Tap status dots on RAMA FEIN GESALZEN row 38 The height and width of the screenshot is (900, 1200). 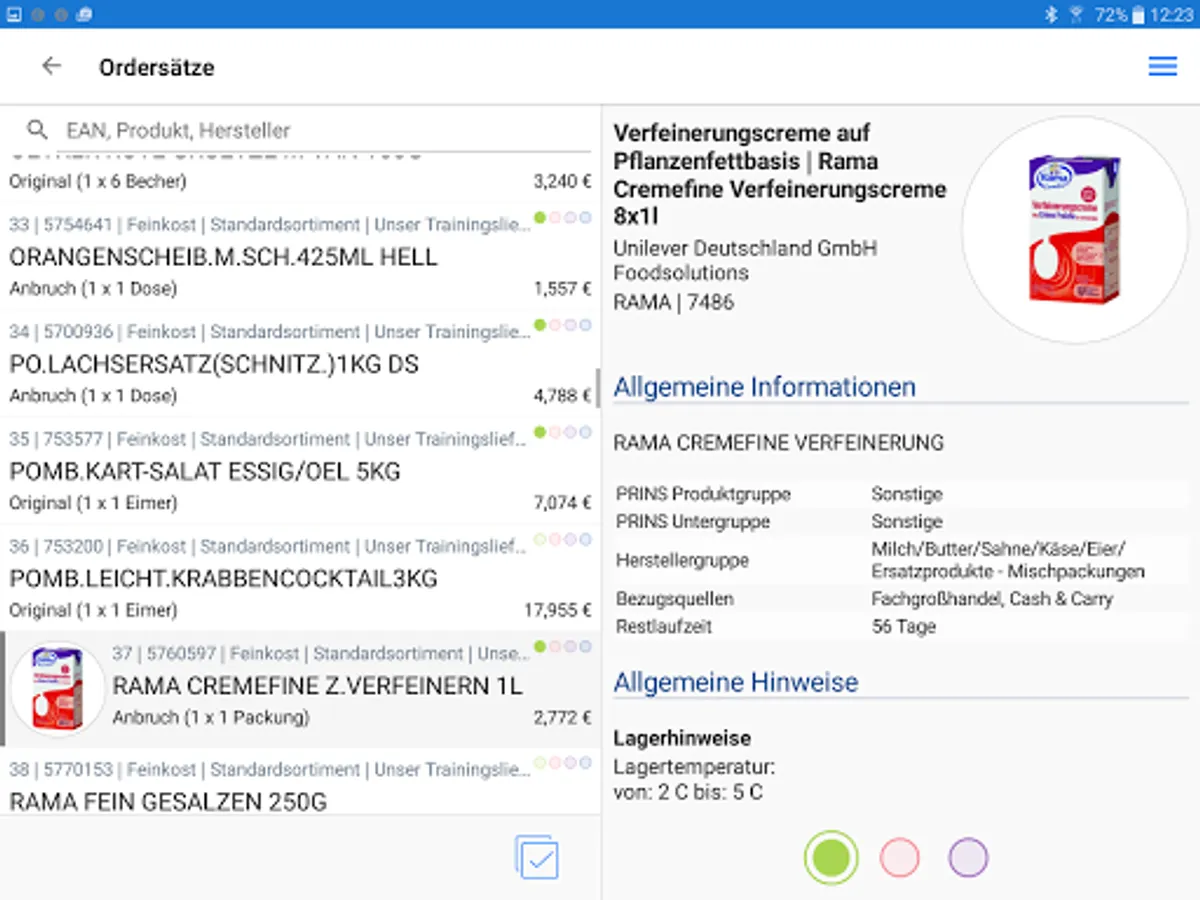pos(563,762)
